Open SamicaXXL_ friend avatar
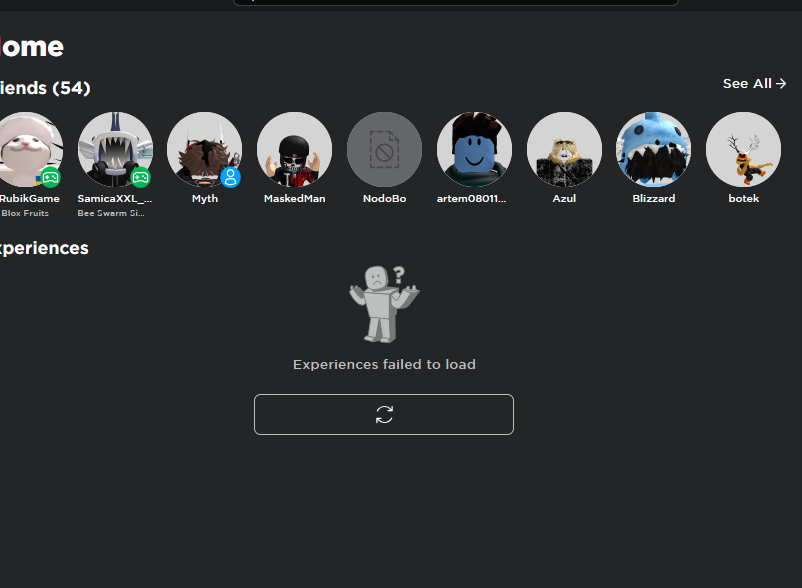This screenshot has width=802, height=588. tap(115, 149)
